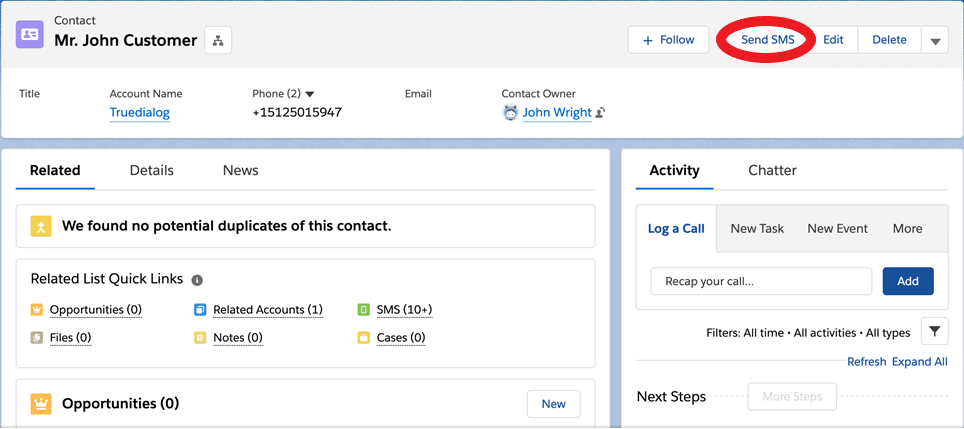This screenshot has width=964, height=429.
Task: Click the activity filter funnel icon
Action: [934, 332]
